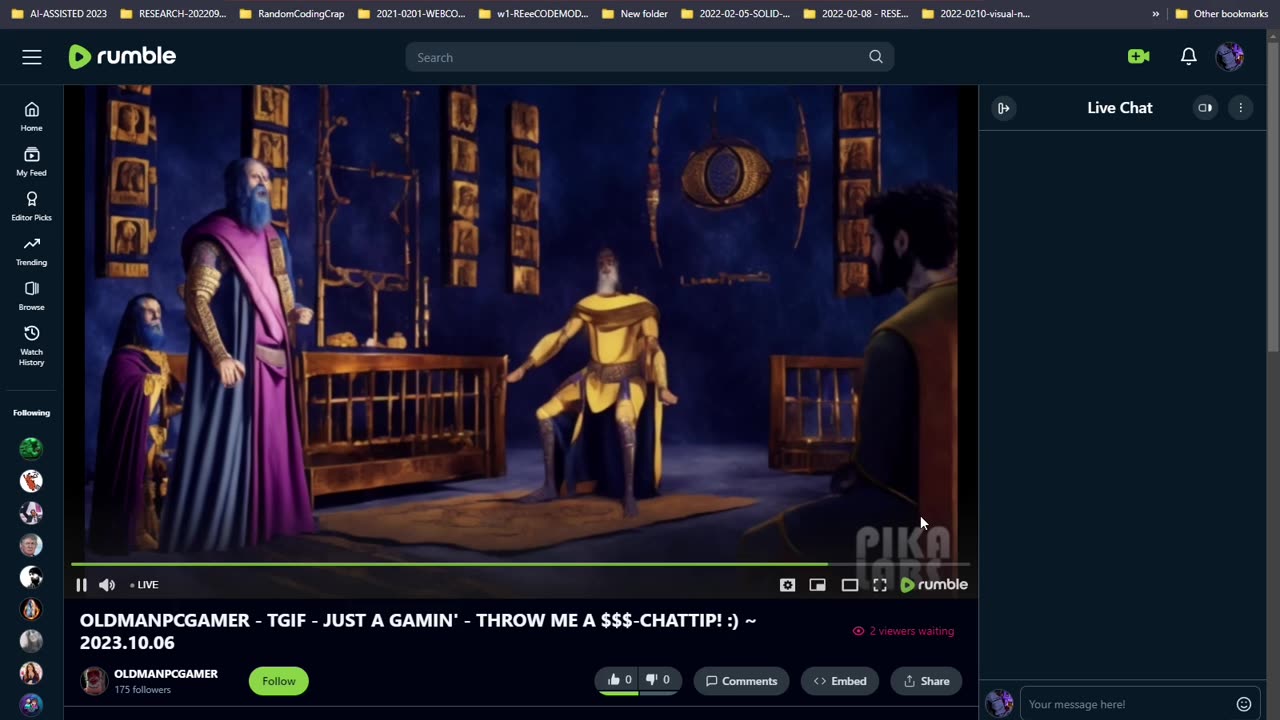
Task: Collapse the Live Chat panel
Action: 1004,108
